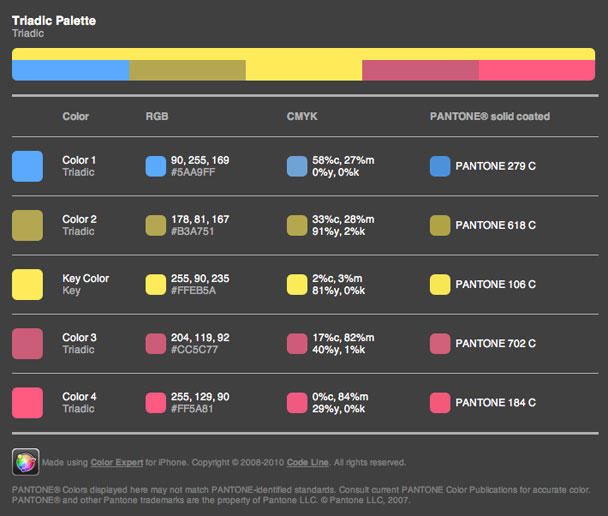Click the PANTONE 106 C swatch

(440, 284)
